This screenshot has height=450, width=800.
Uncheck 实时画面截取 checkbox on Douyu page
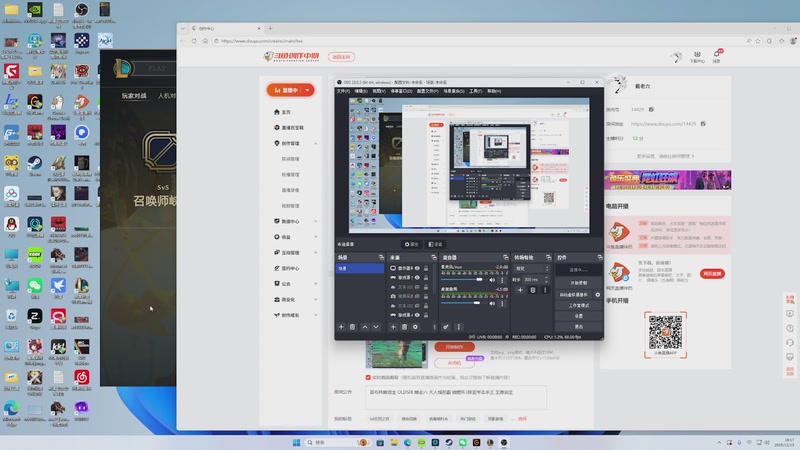click(368, 377)
